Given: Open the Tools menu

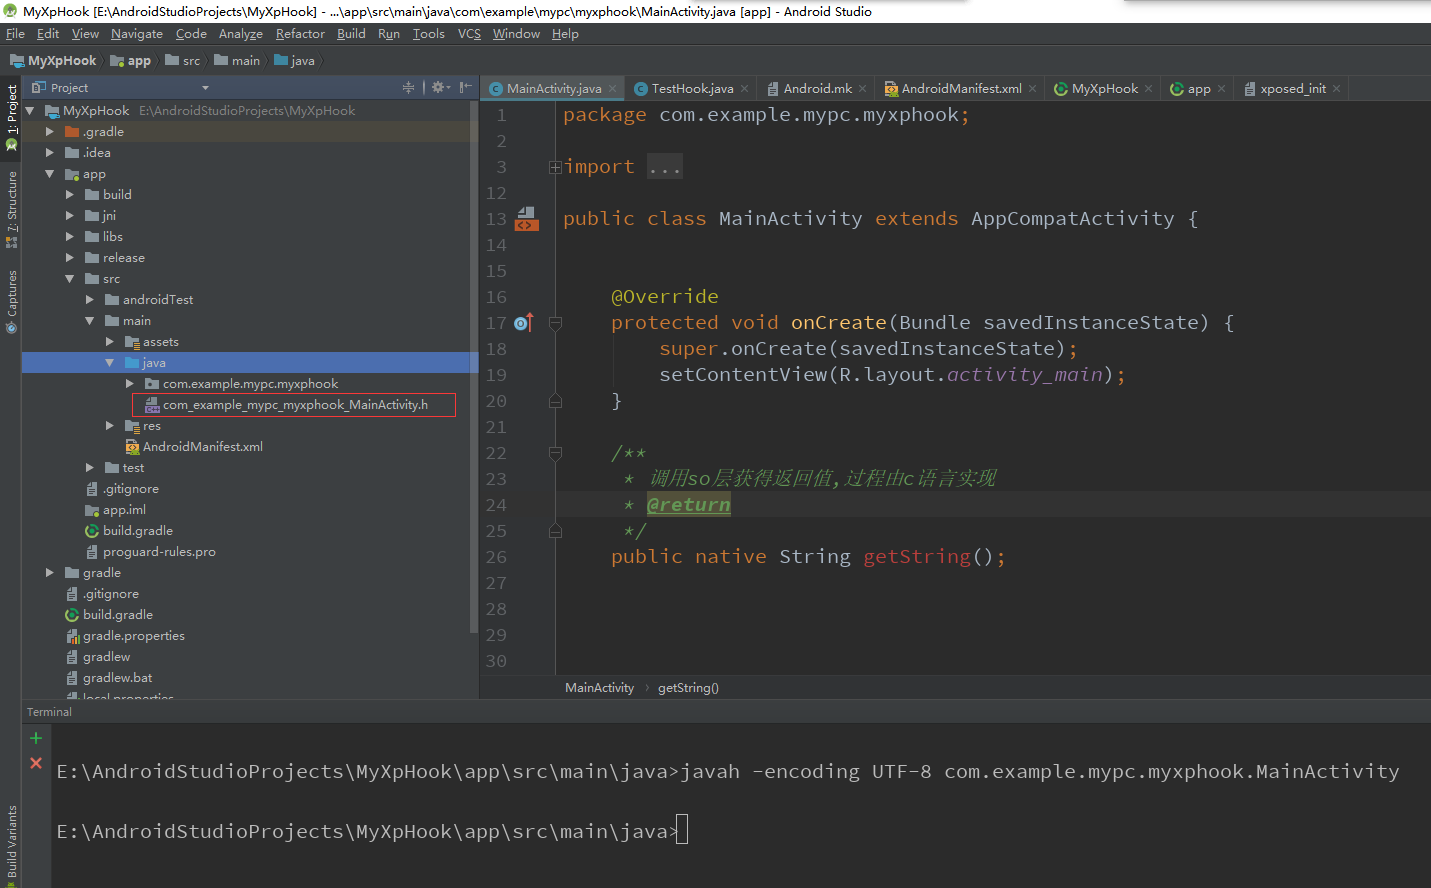Looking at the screenshot, I should point(429,34).
